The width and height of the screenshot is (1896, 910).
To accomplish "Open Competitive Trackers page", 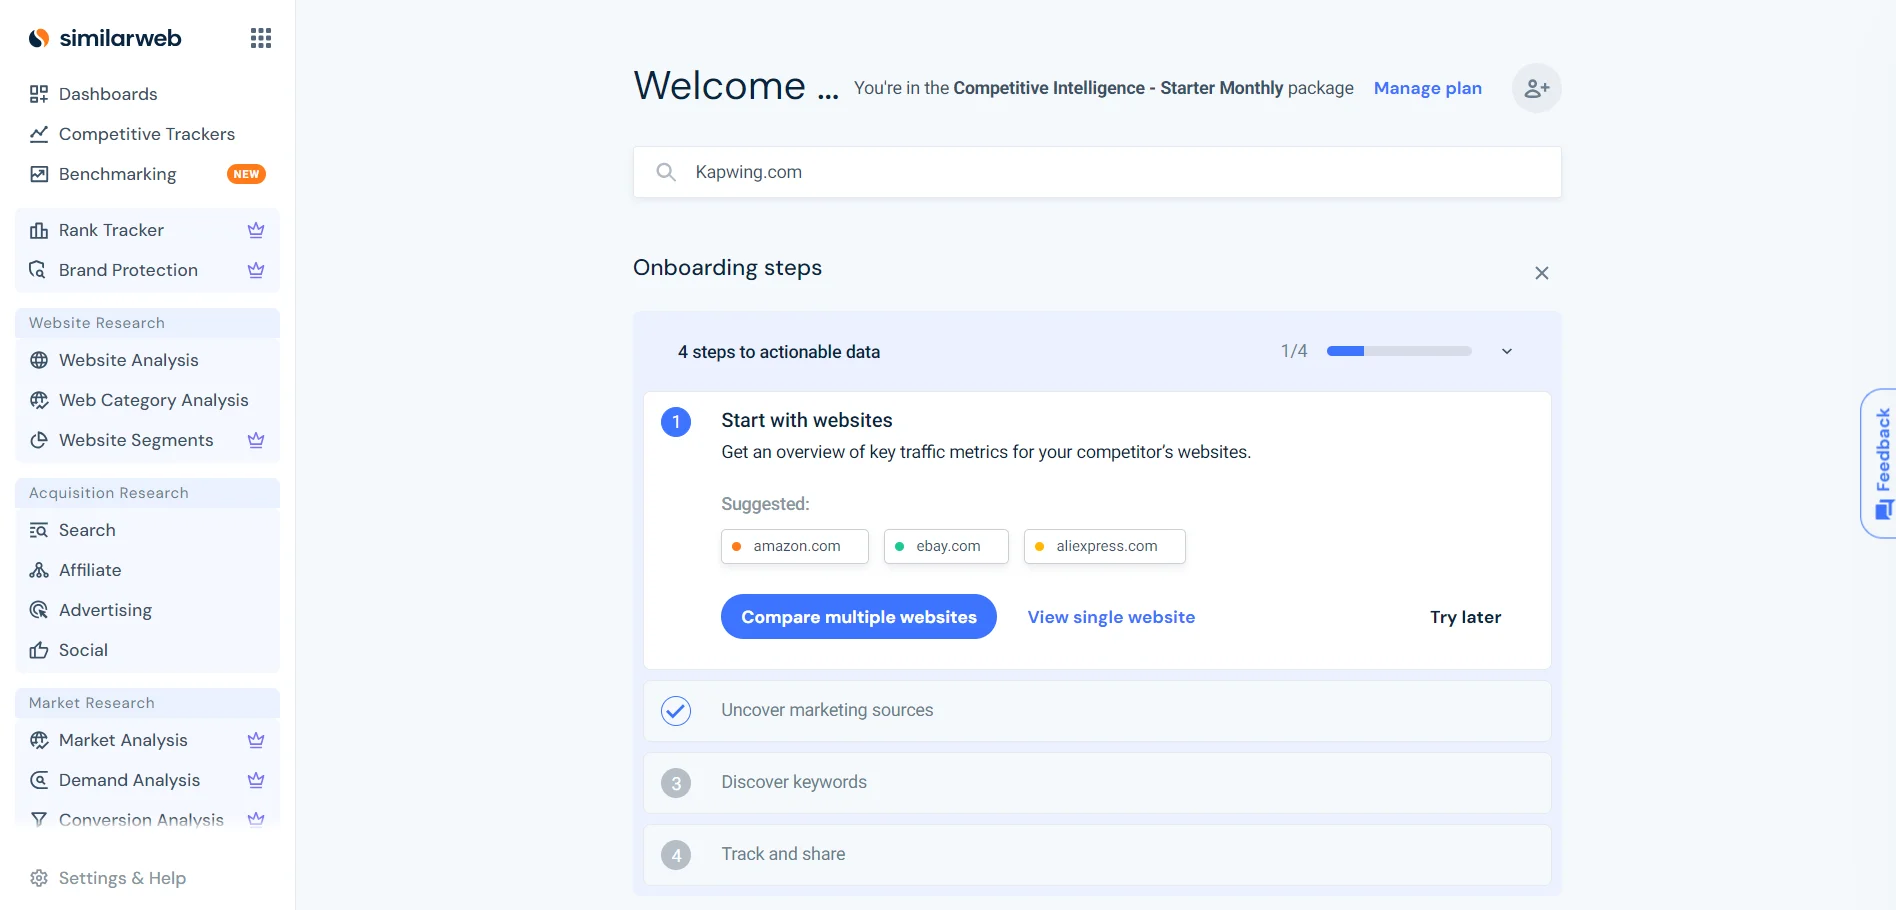I will tap(148, 134).
